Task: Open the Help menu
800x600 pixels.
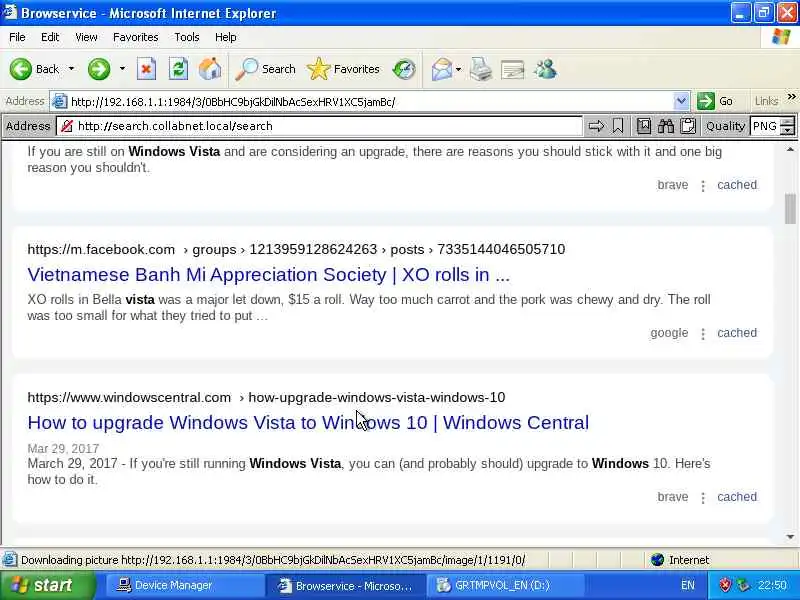Action: click(x=226, y=37)
